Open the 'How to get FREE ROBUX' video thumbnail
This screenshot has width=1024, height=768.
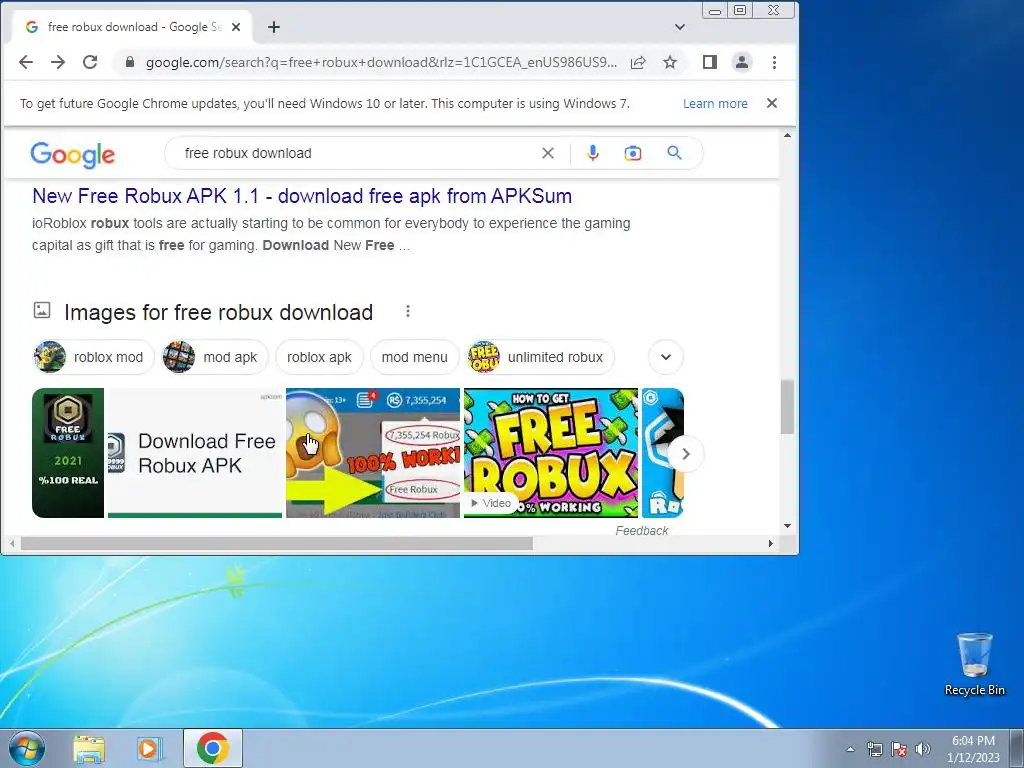tap(551, 453)
